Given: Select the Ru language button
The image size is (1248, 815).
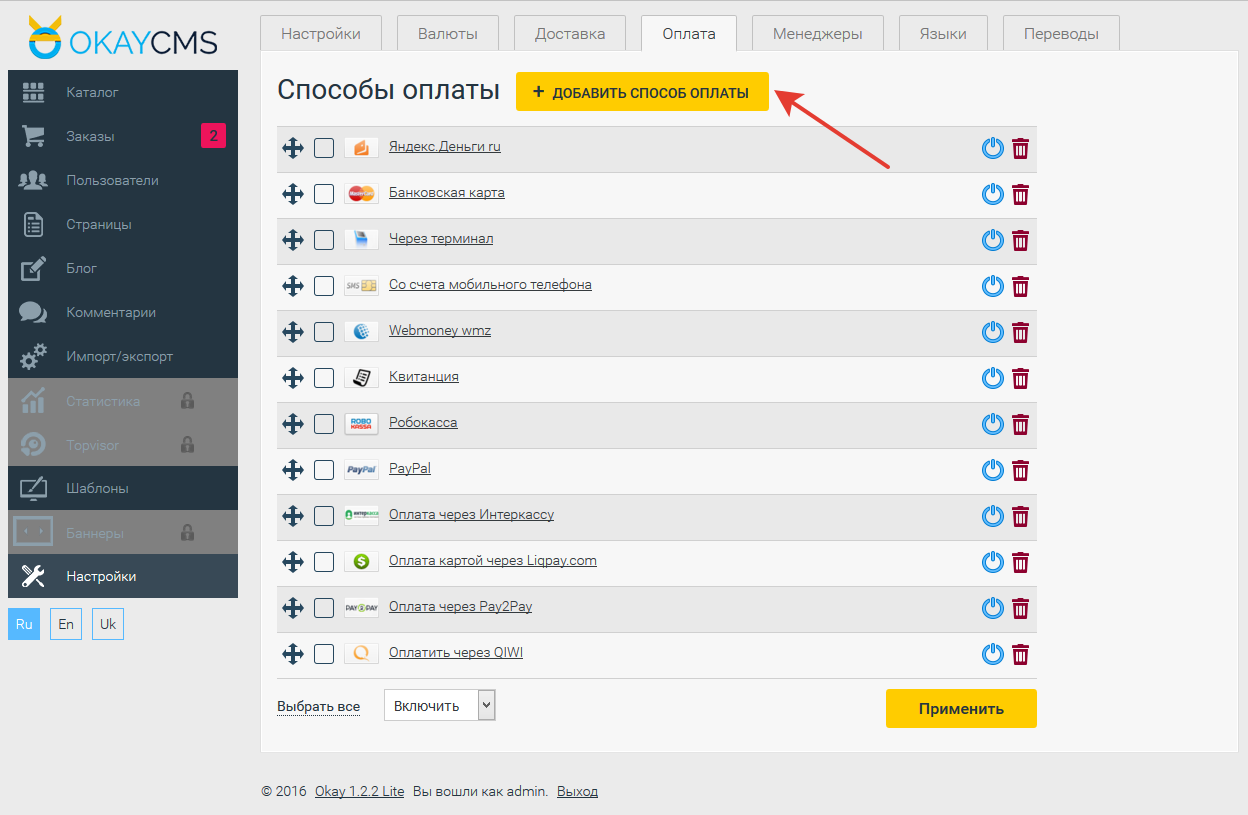Looking at the screenshot, I should pos(24,624).
